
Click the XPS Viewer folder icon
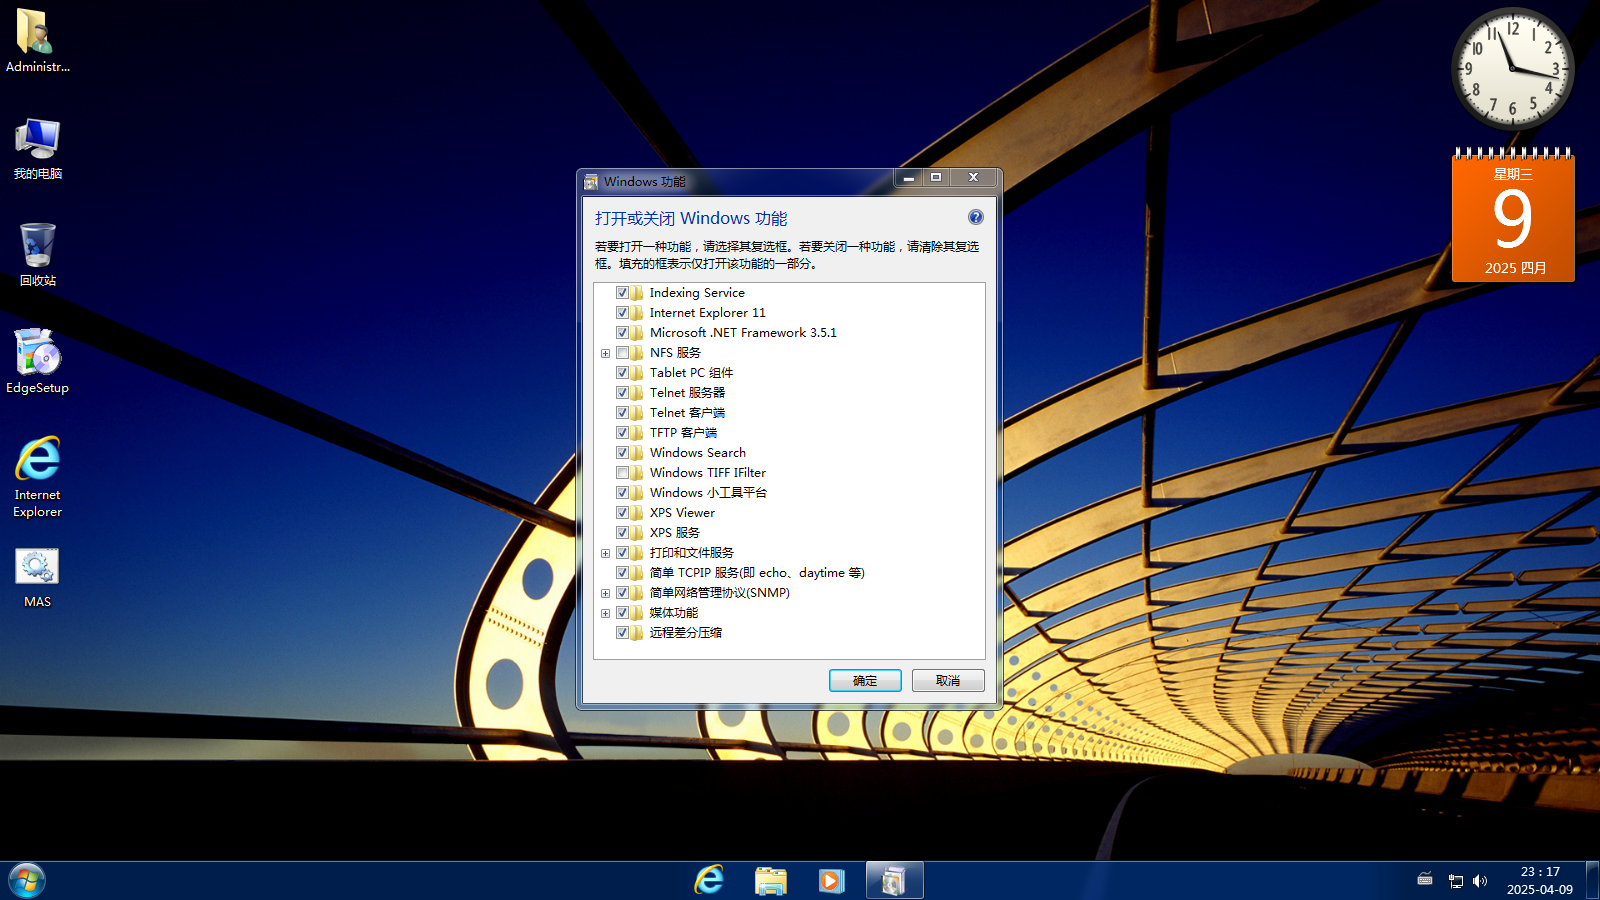[637, 513]
